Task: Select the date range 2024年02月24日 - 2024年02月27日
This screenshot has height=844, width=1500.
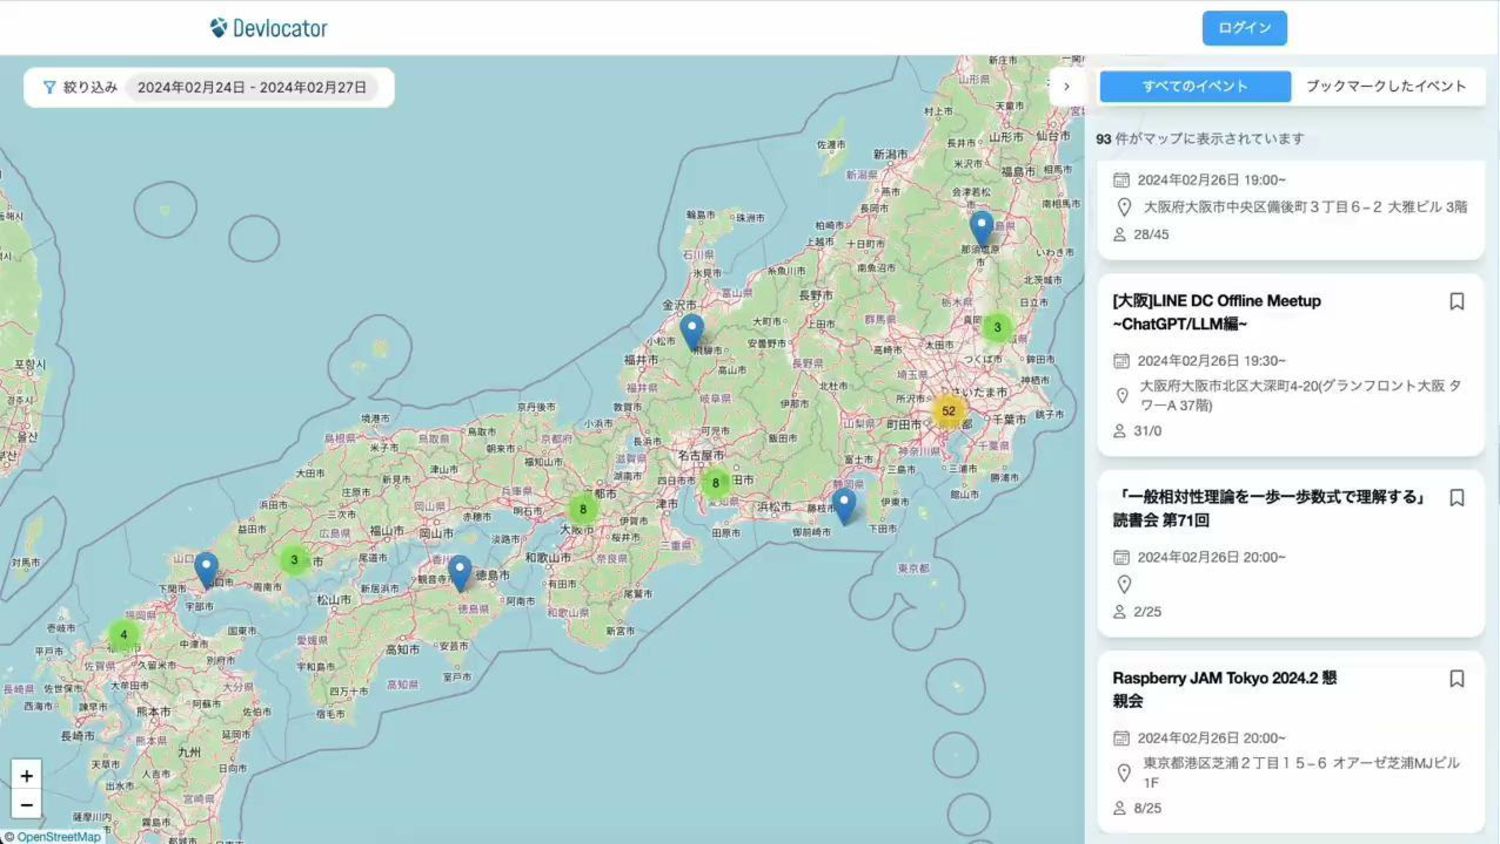Action: coord(252,87)
